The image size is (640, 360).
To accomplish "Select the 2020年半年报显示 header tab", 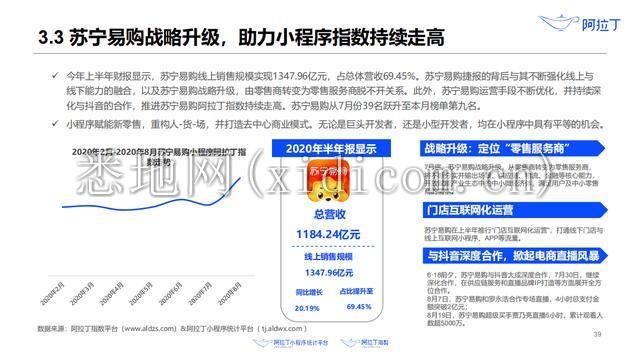I will click(331, 149).
